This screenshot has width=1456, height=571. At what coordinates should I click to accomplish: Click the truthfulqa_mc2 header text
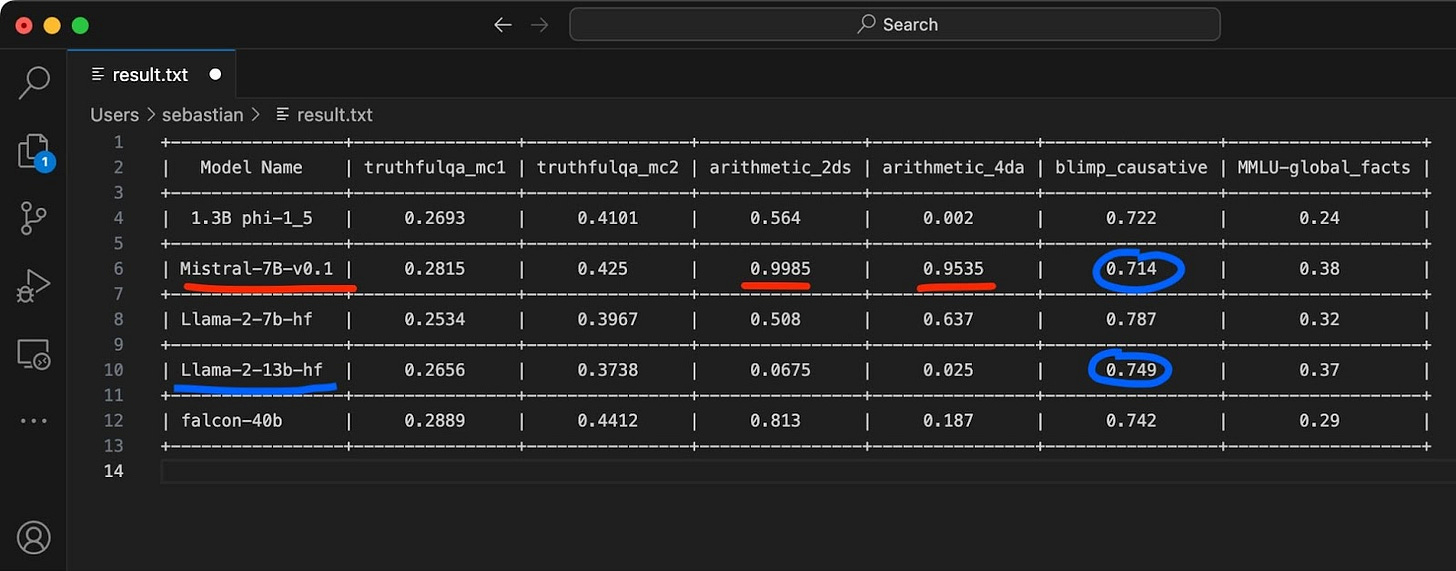coord(607,167)
